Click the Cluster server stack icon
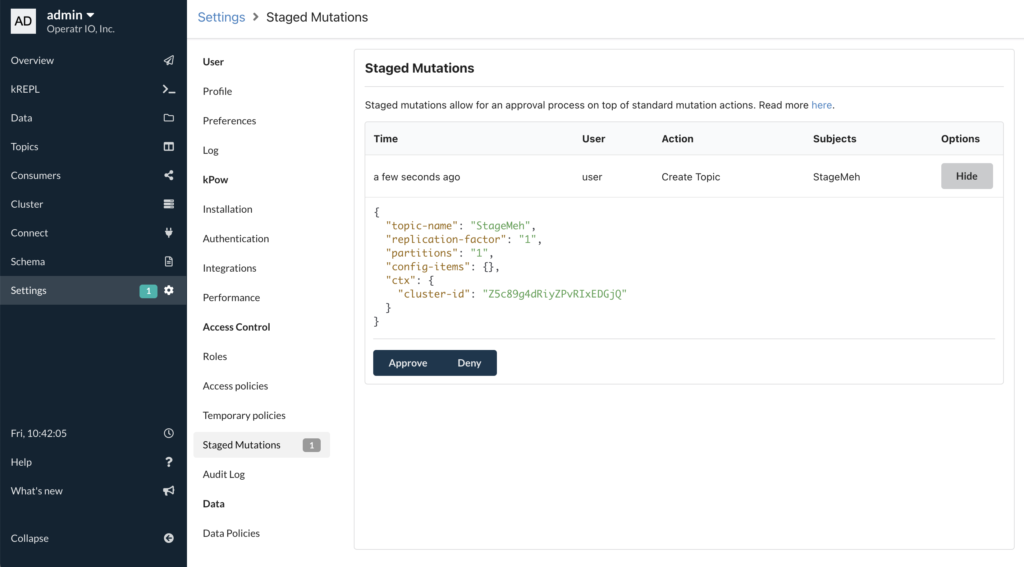This screenshot has height=567, width=1024. click(168, 204)
